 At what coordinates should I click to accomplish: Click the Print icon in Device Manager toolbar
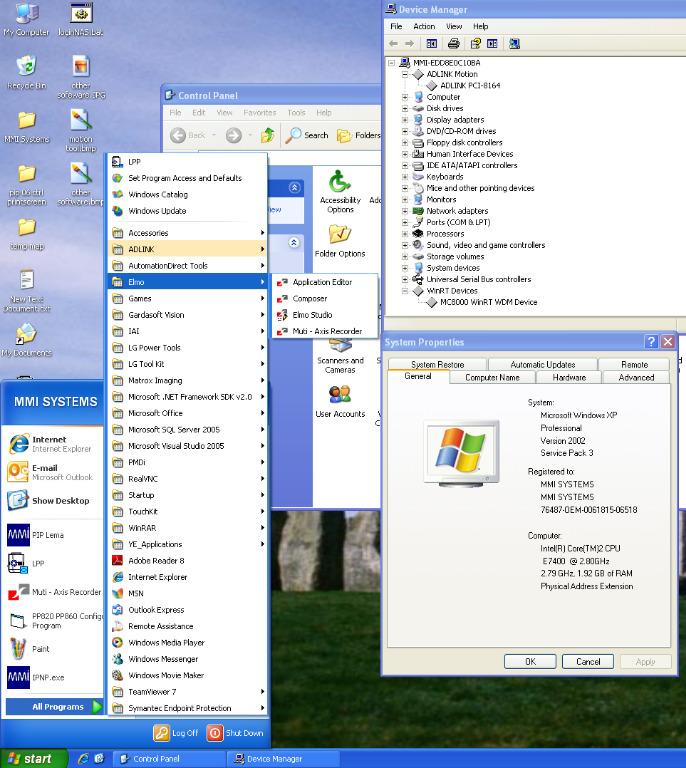454,44
